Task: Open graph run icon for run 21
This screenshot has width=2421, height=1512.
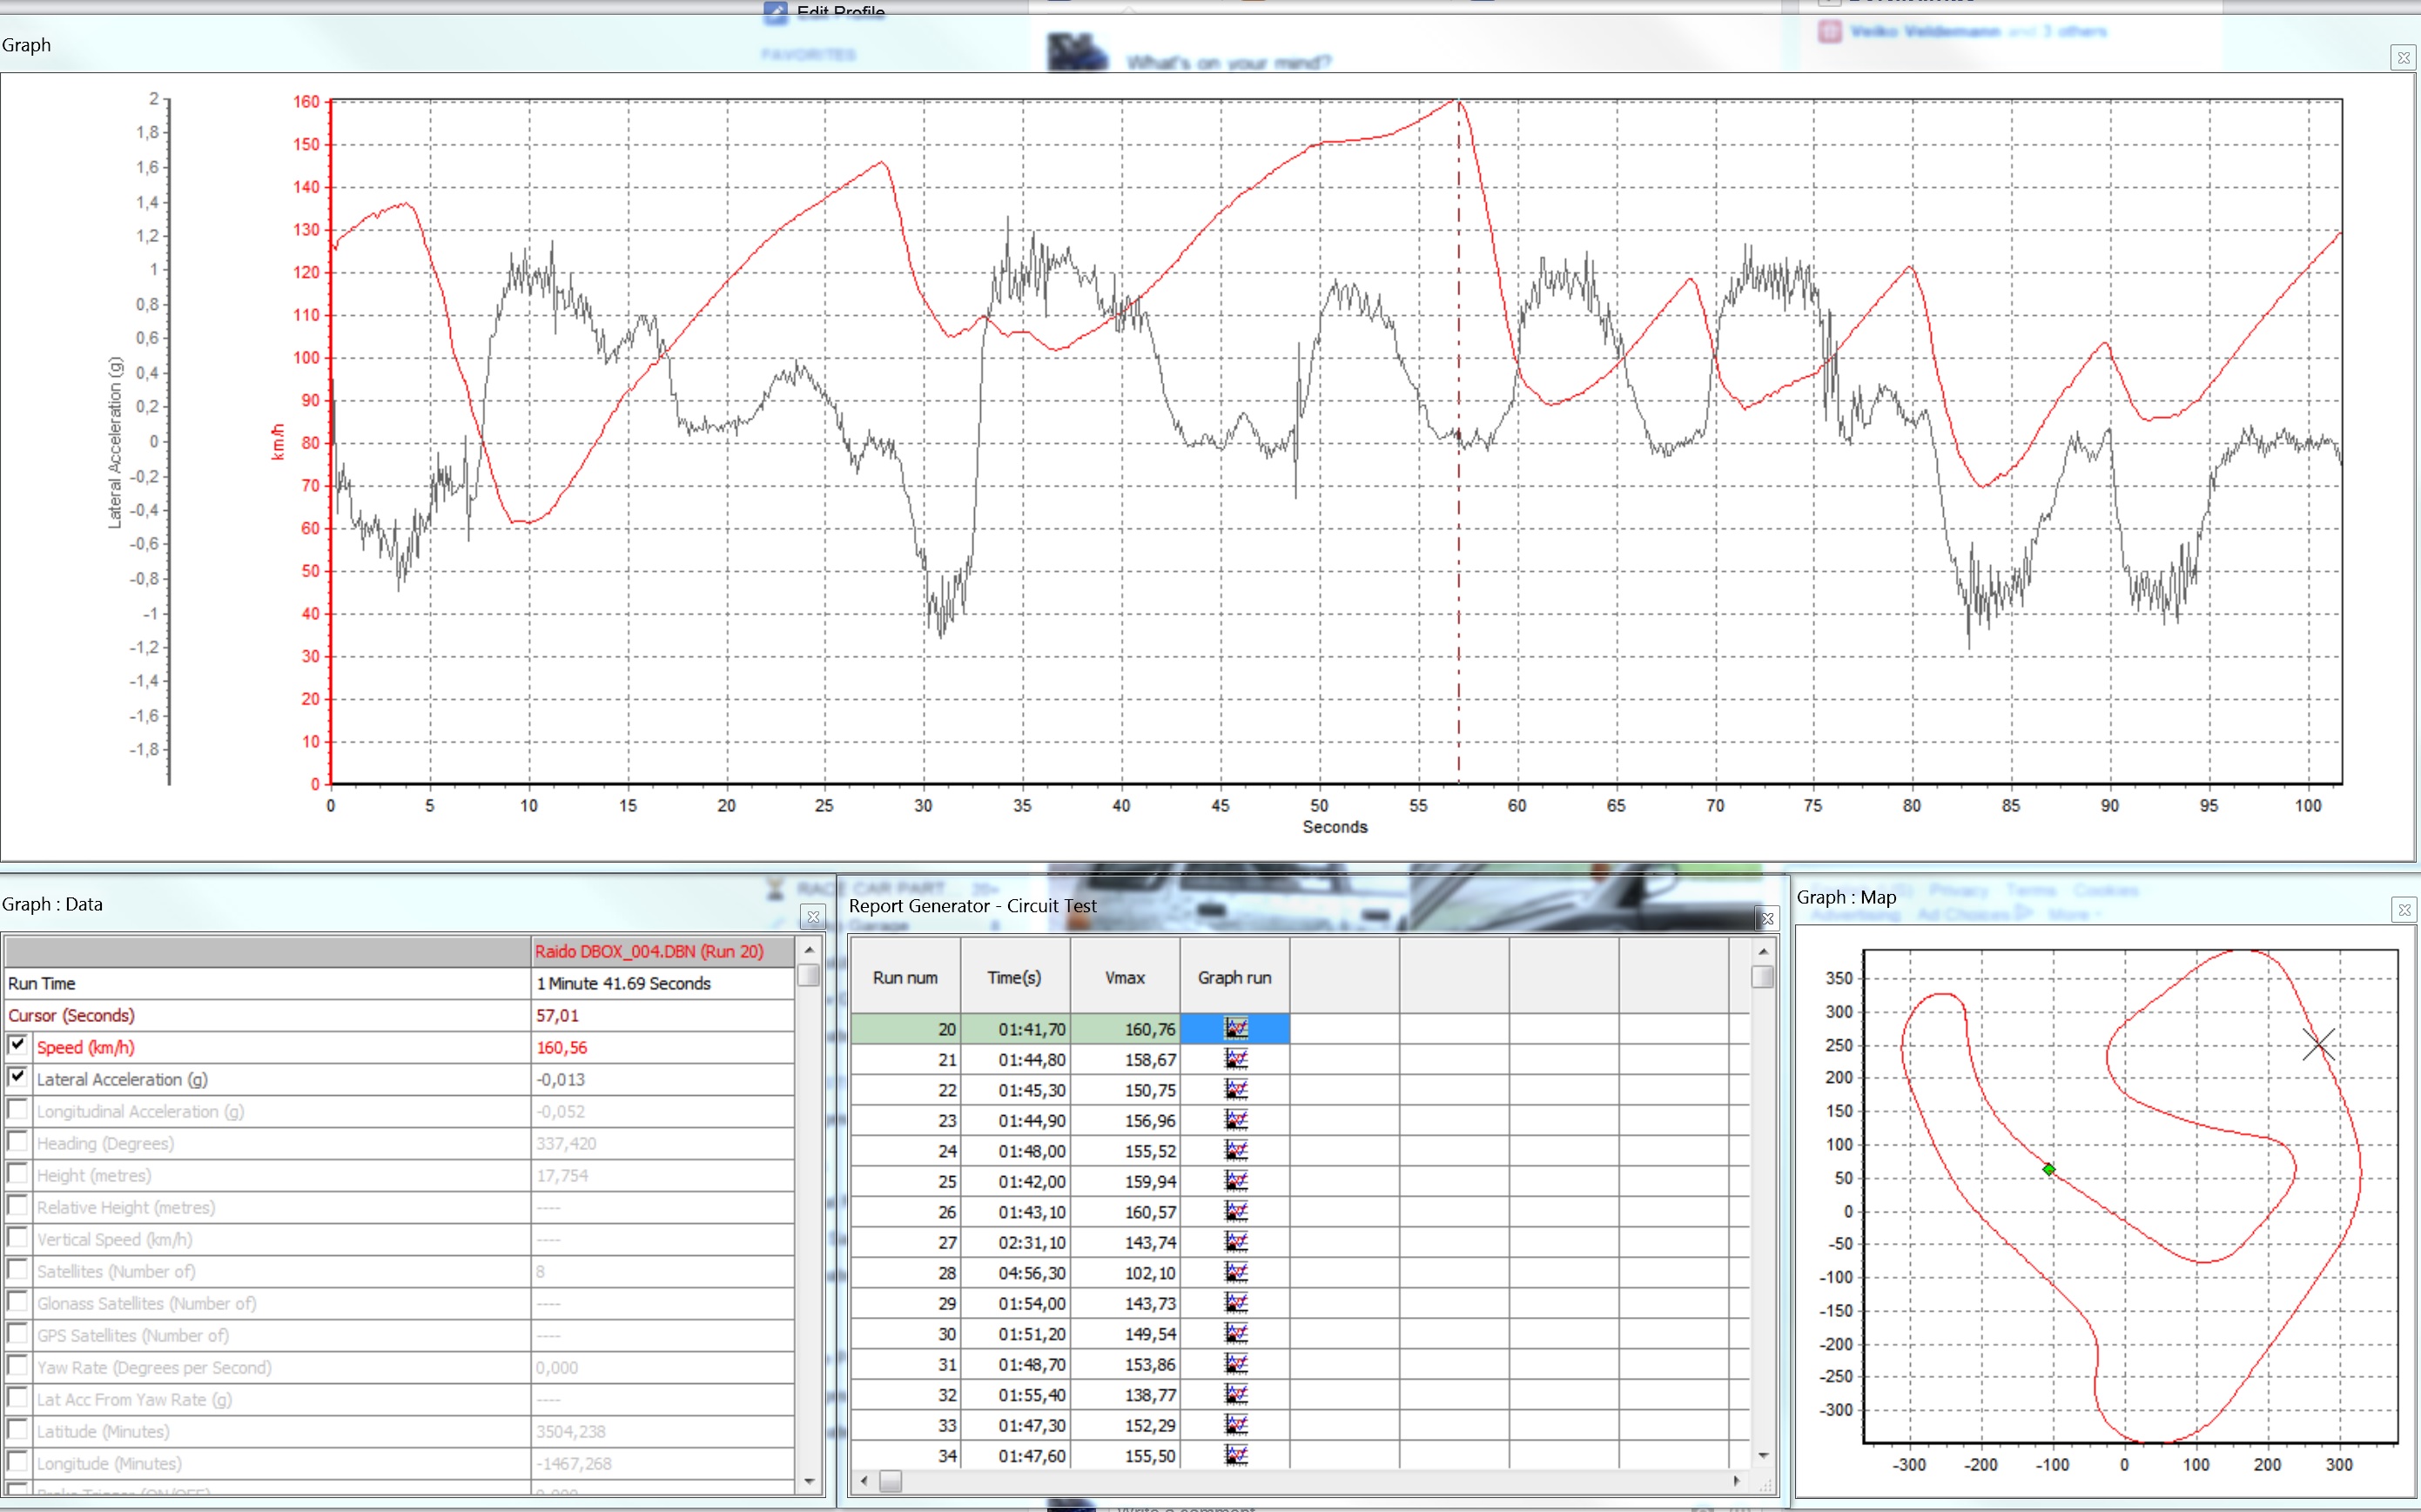Action: [1236, 1059]
